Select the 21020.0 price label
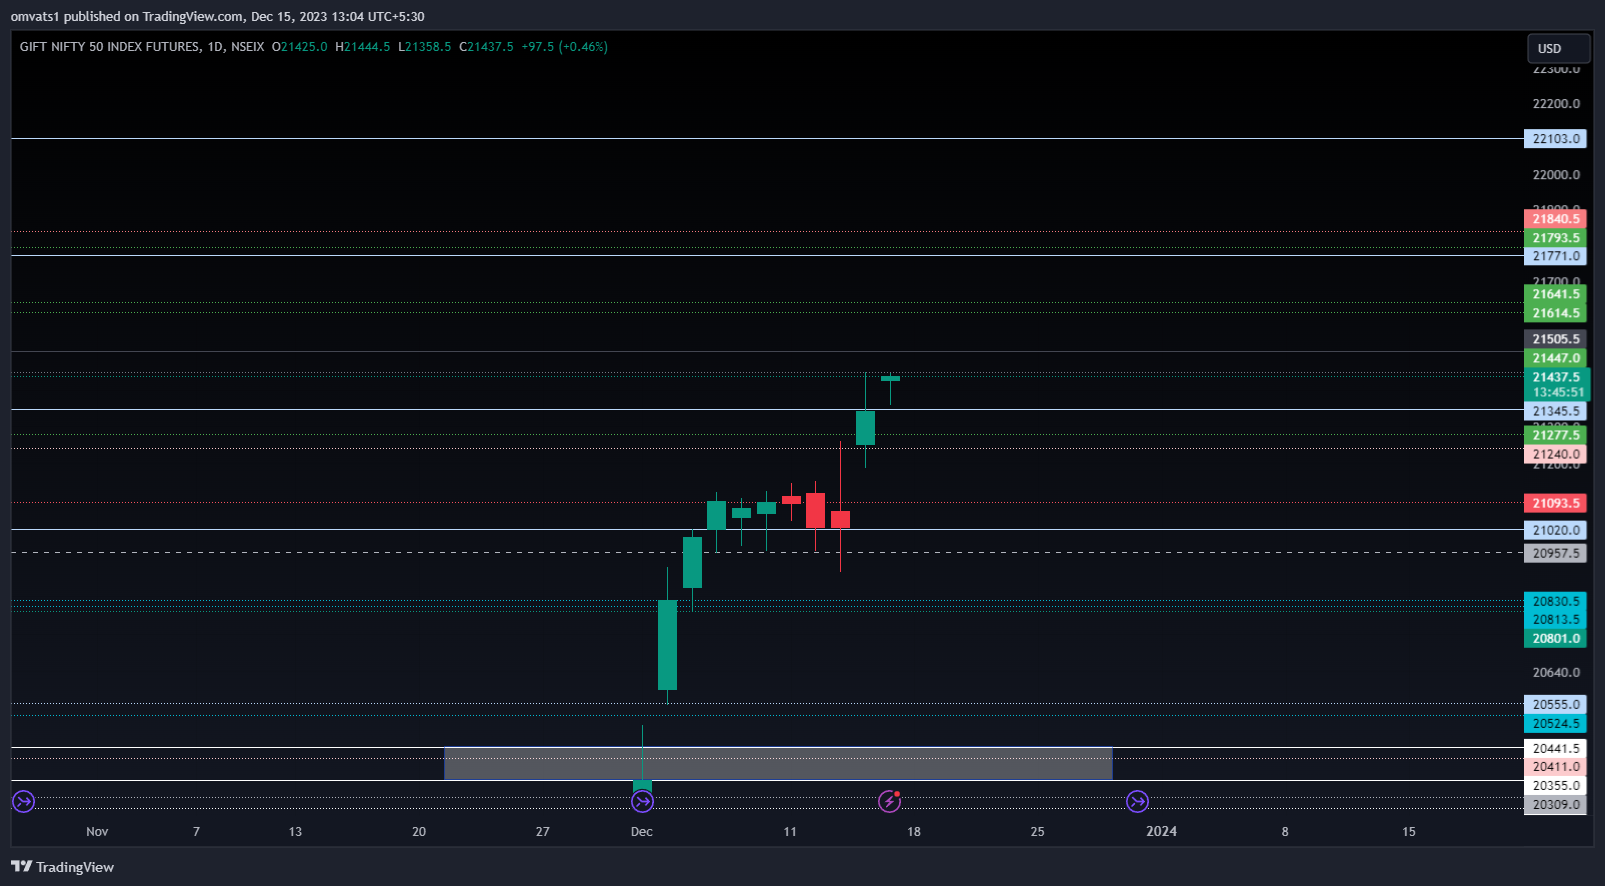This screenshot has width=1605, height=886. 1555,530
